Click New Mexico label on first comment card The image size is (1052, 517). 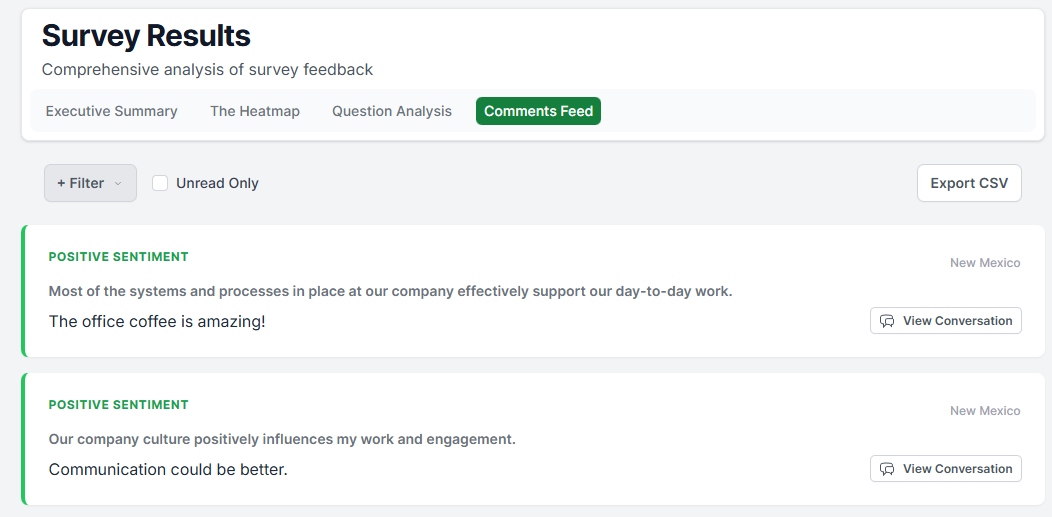pos(984,263)
